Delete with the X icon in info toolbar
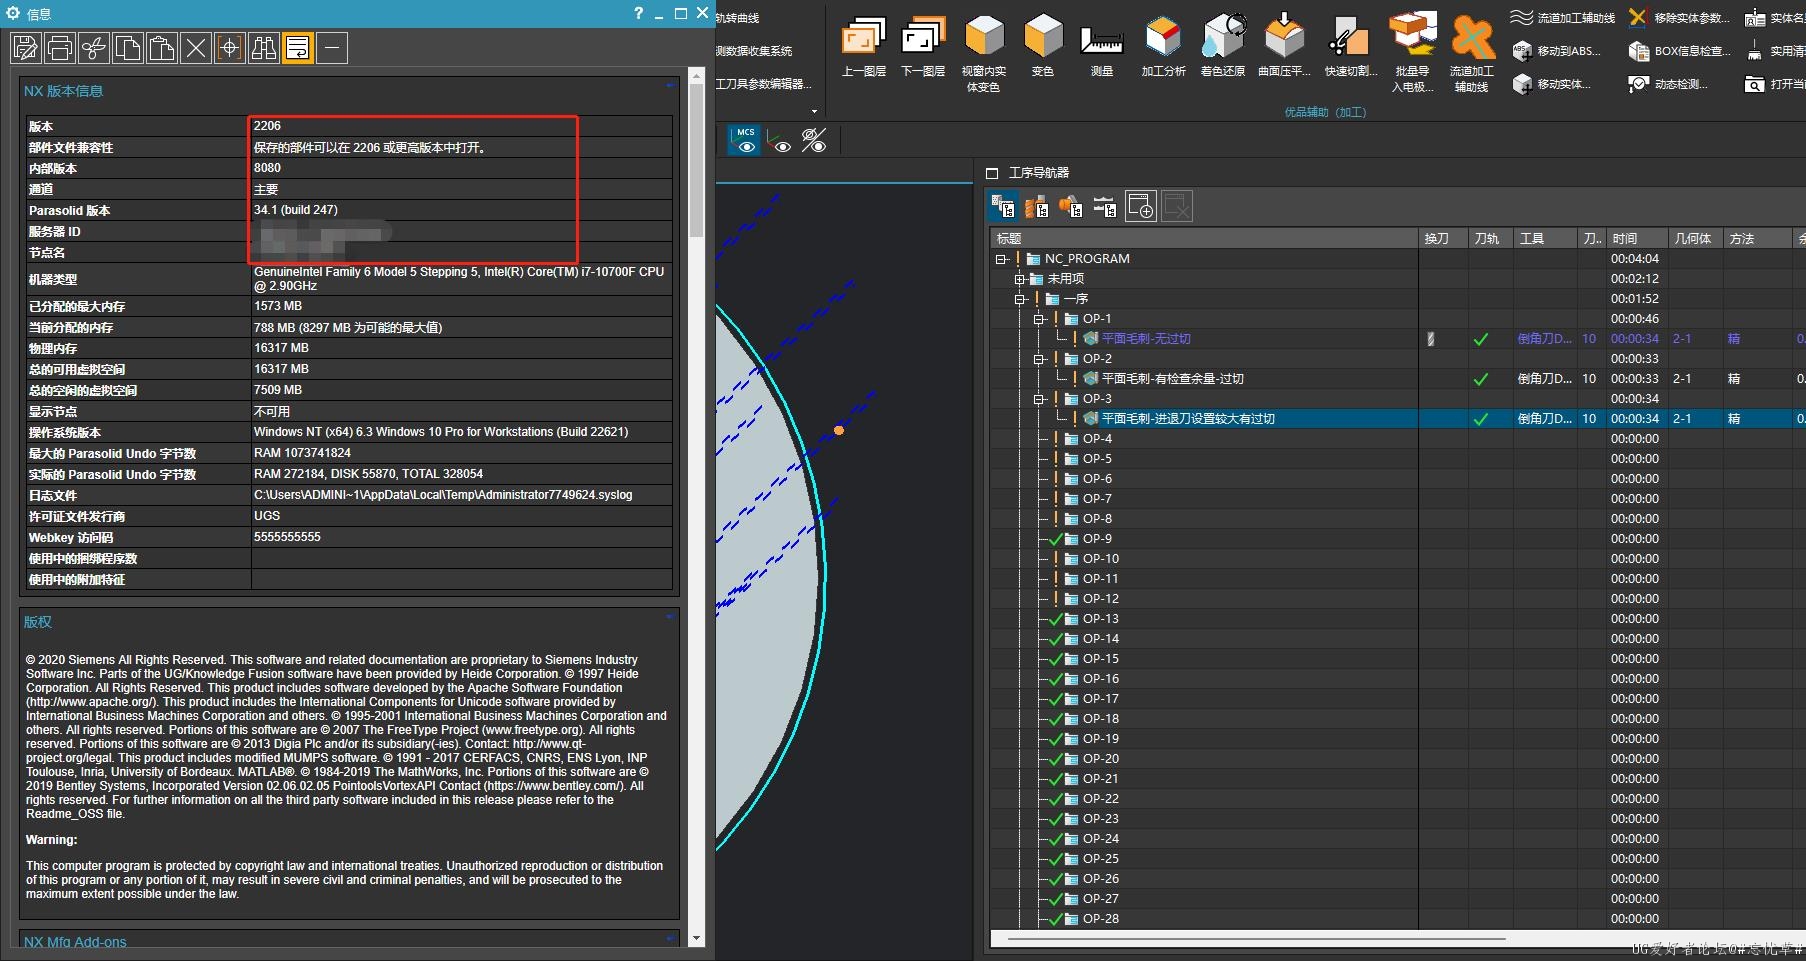The width and height of the screenshot is (1806, 961). click(x=196, y=48)
